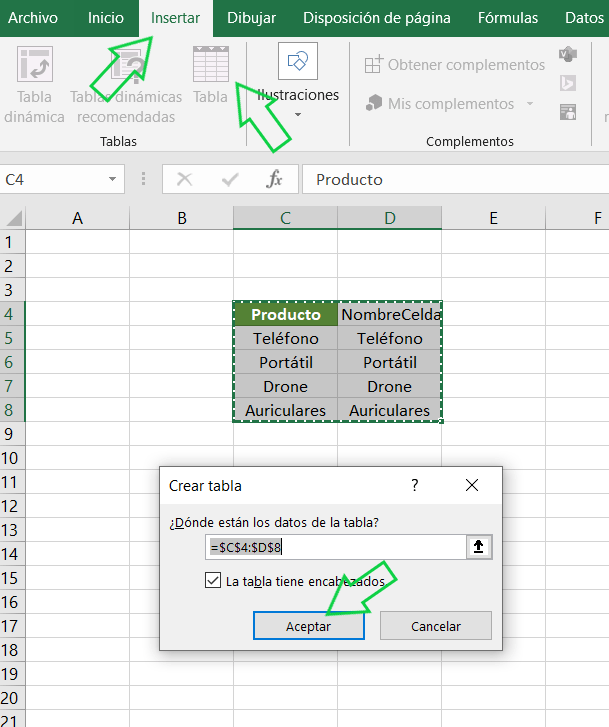609x727 pixels.
Task: Click Drone cell in column C
Action: click(x=286, y=386)
